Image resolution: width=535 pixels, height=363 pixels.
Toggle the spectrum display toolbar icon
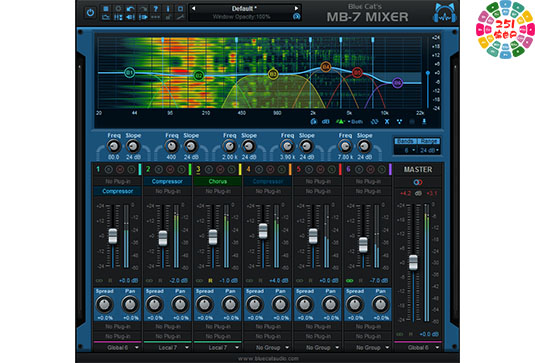pos(106,17)
